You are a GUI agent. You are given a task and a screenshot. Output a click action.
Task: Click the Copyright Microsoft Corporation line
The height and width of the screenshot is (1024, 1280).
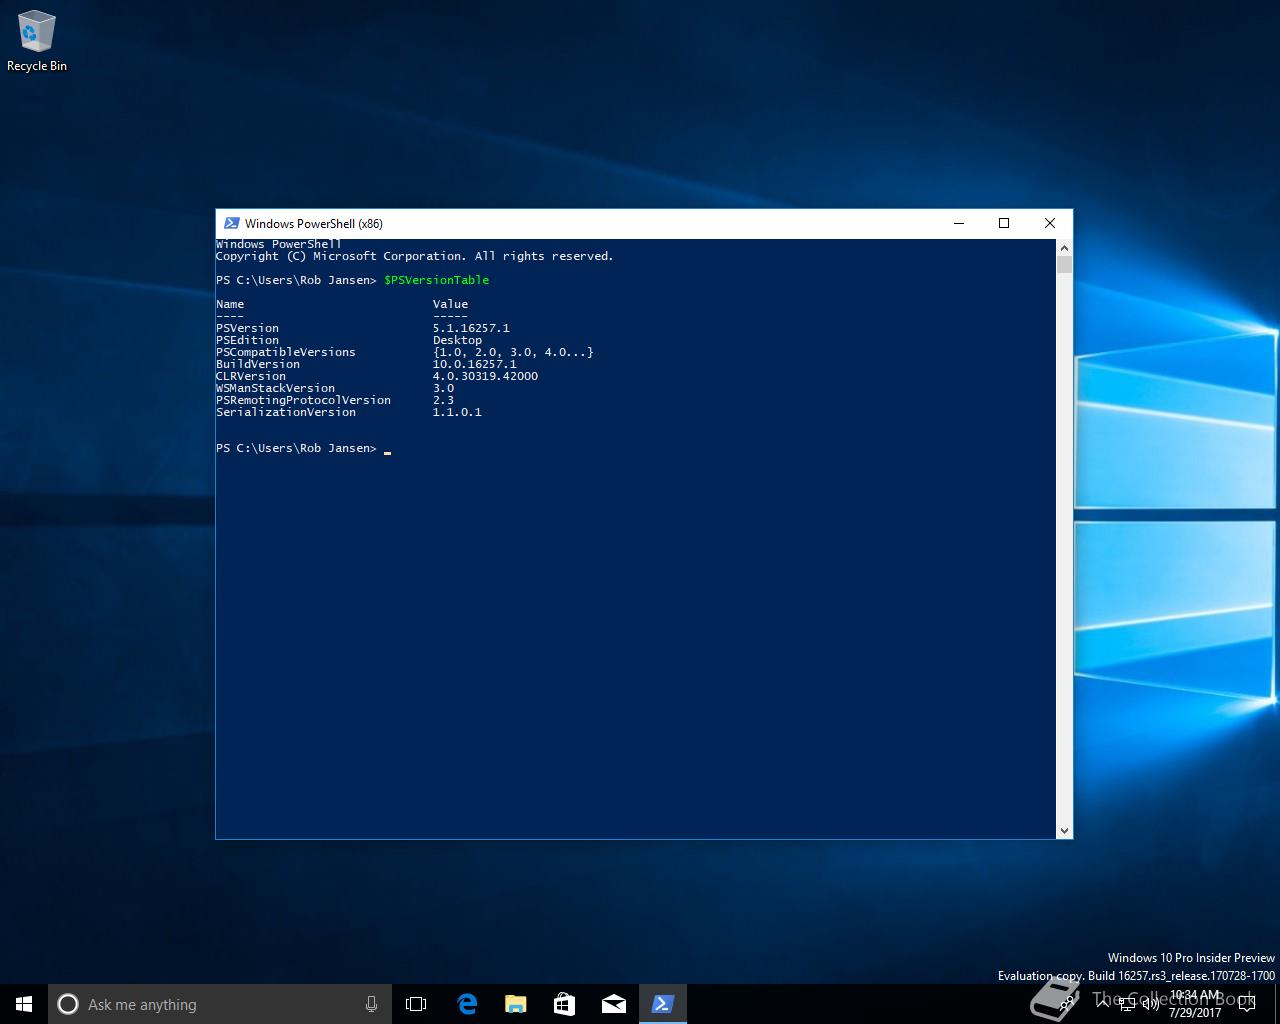pos(415,256)
